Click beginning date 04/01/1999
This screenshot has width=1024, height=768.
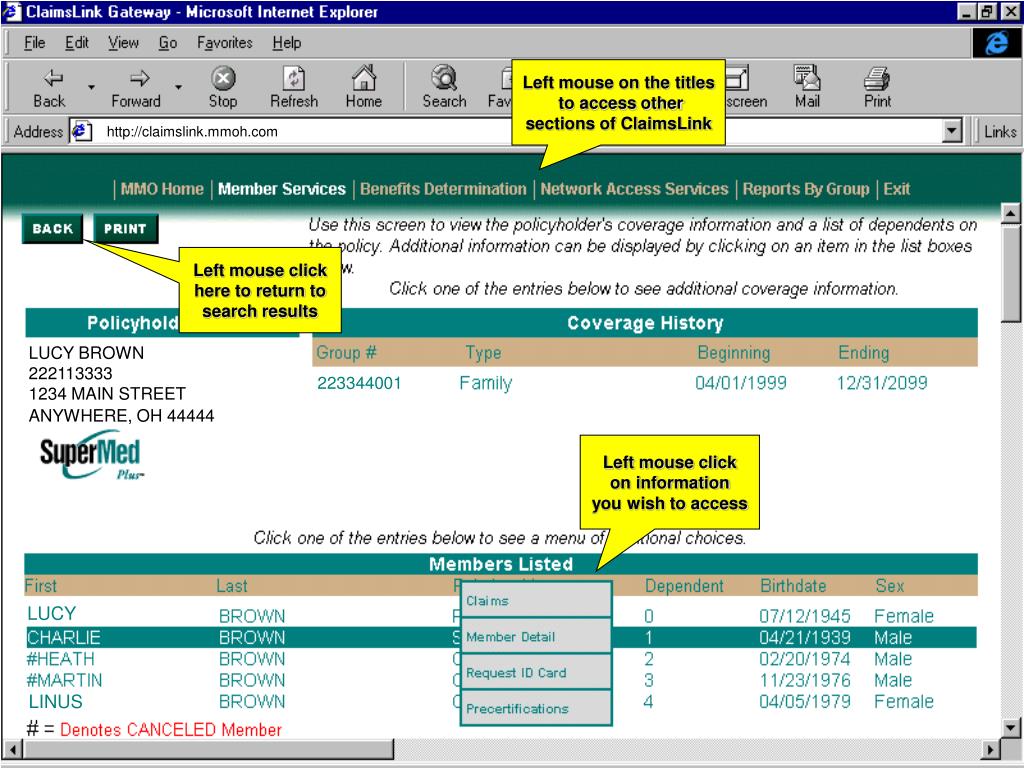coord(741,383)
